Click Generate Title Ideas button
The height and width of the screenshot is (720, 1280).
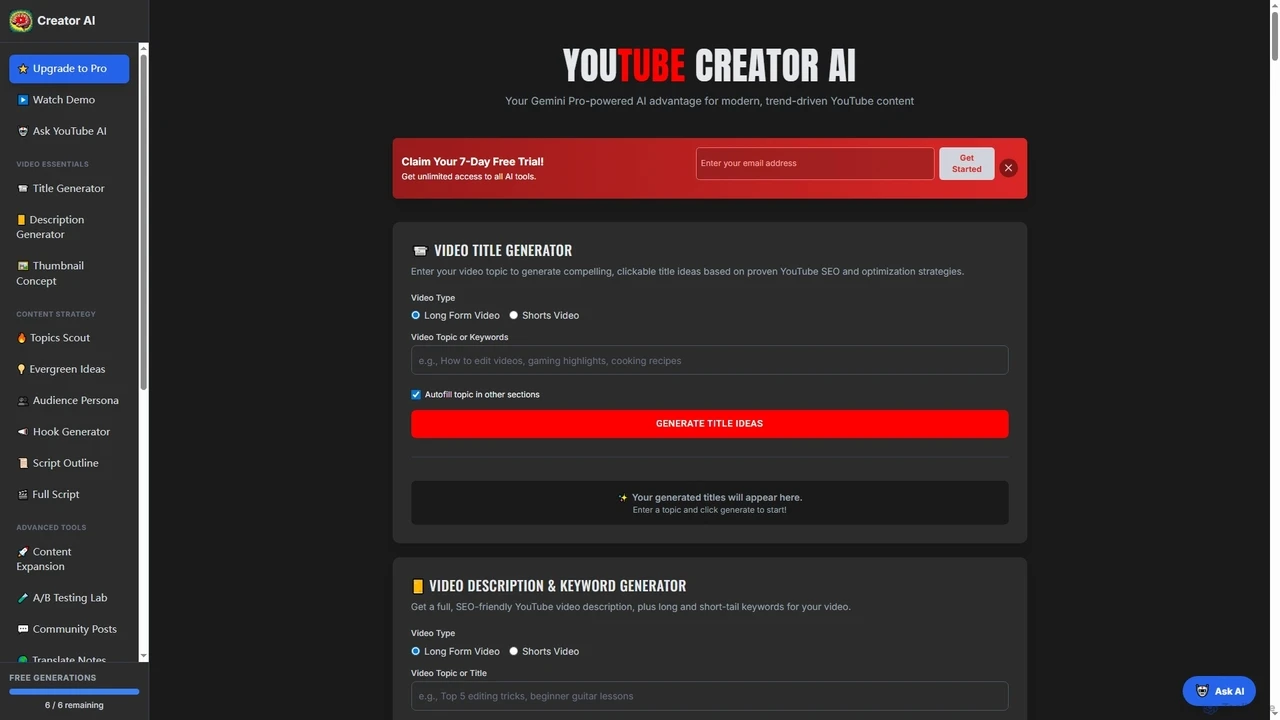(x=709, y=423)
